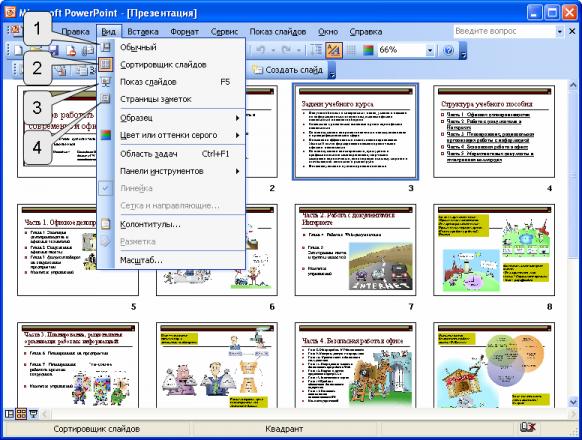Select slide 8 thumbnail with yellow notes

click(494, 250)
